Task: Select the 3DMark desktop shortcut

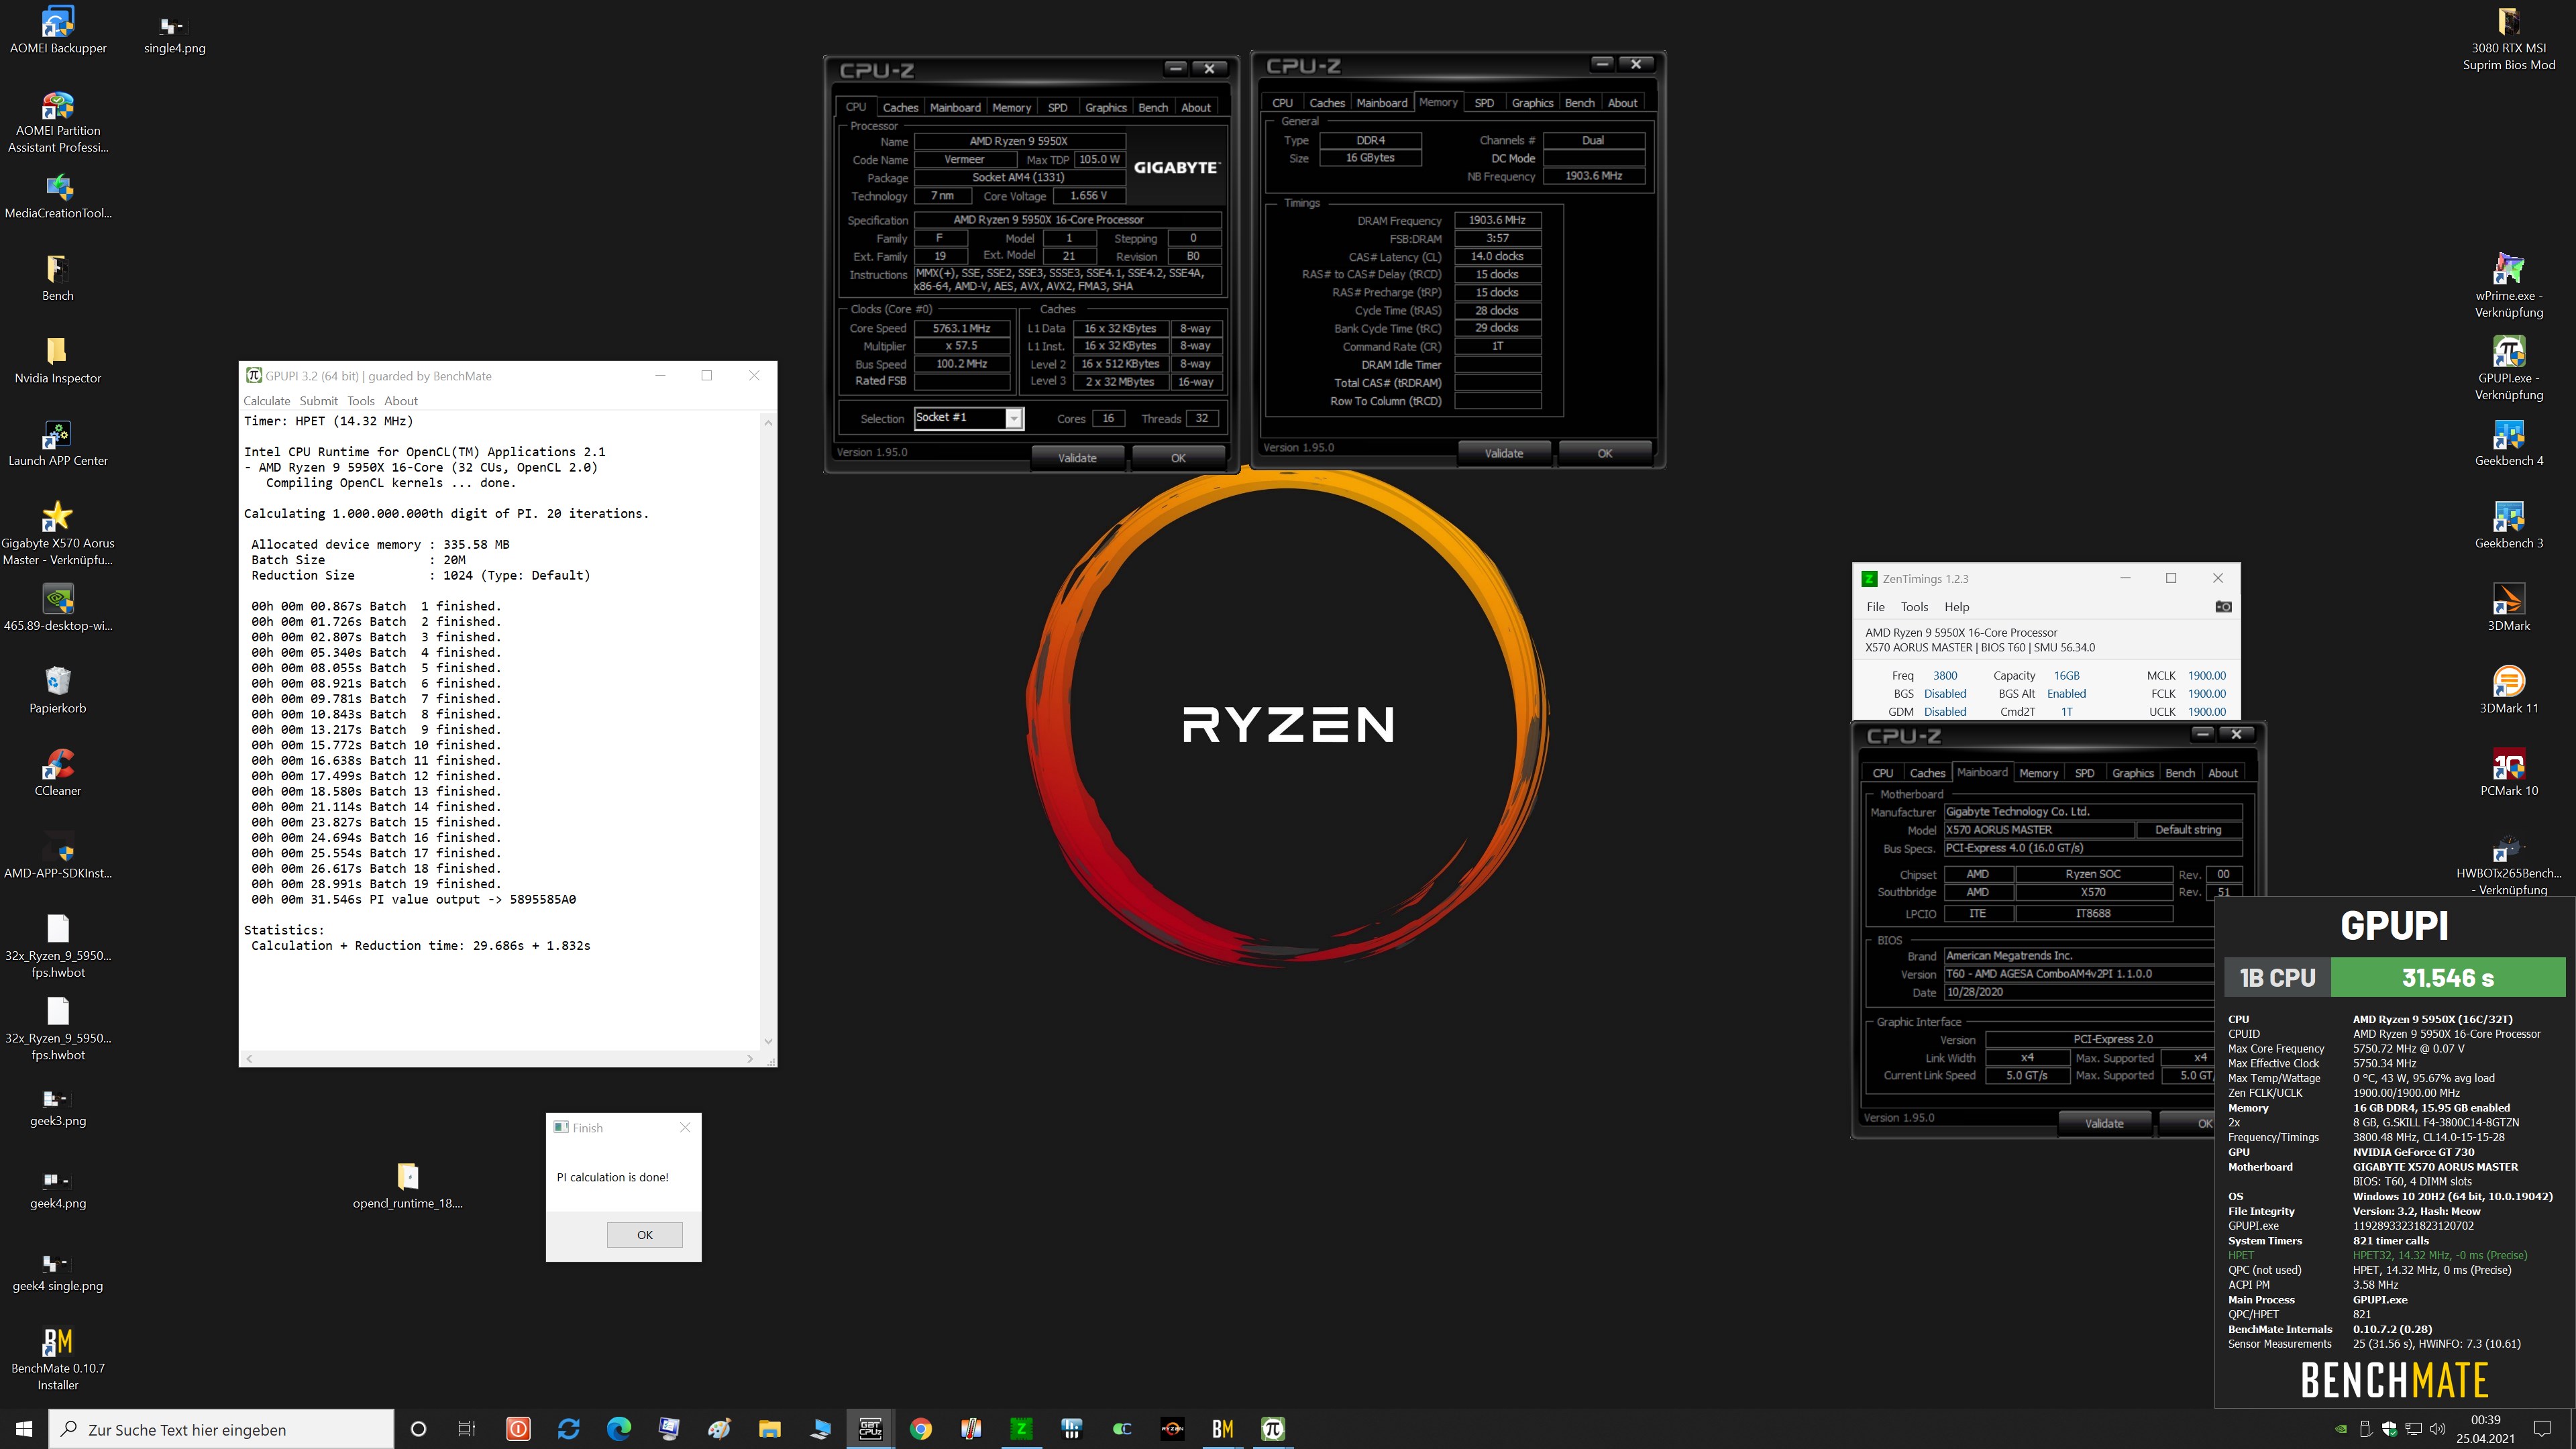Action: tap(2508, 608)
